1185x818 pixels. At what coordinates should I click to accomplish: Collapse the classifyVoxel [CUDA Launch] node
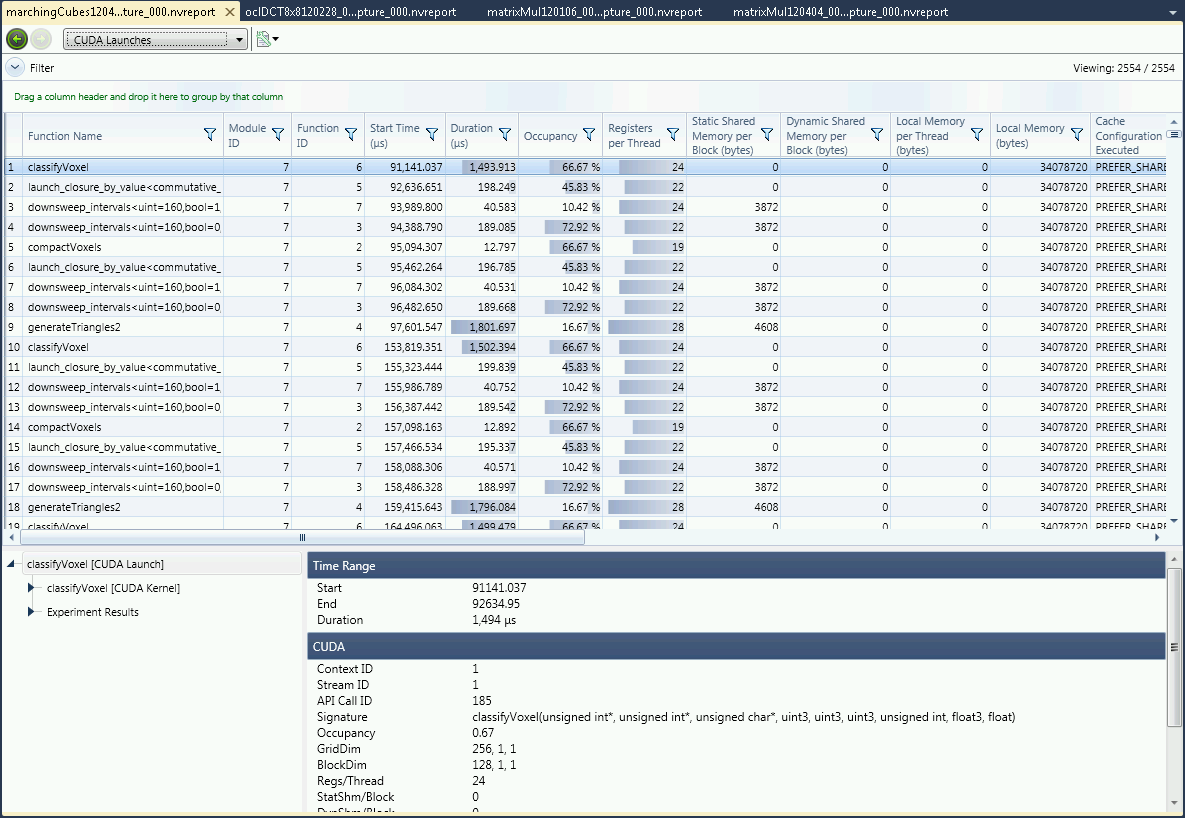[12, 565]
